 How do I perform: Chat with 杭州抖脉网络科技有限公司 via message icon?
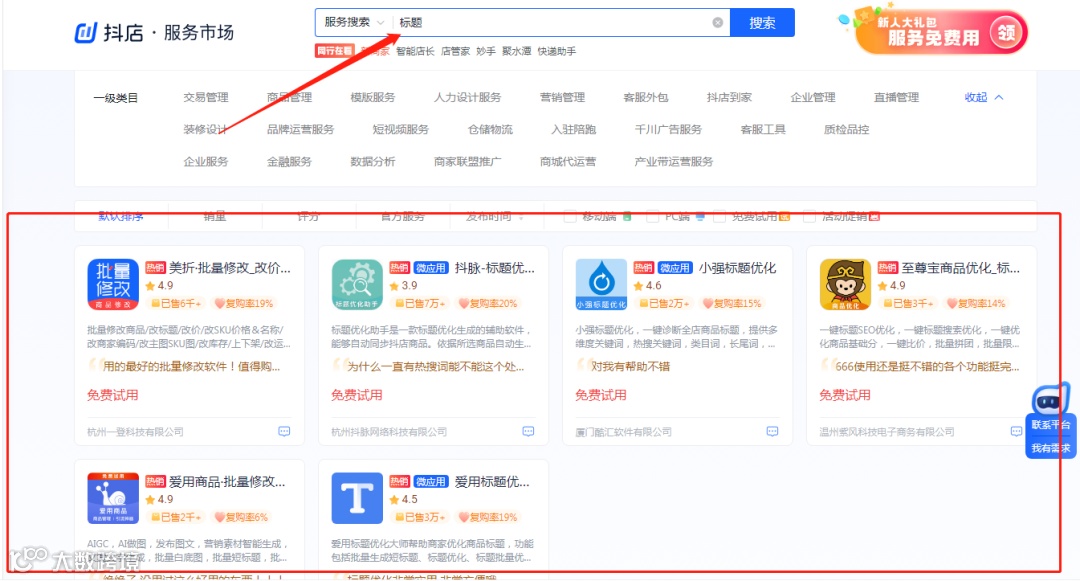click(528, 432)
